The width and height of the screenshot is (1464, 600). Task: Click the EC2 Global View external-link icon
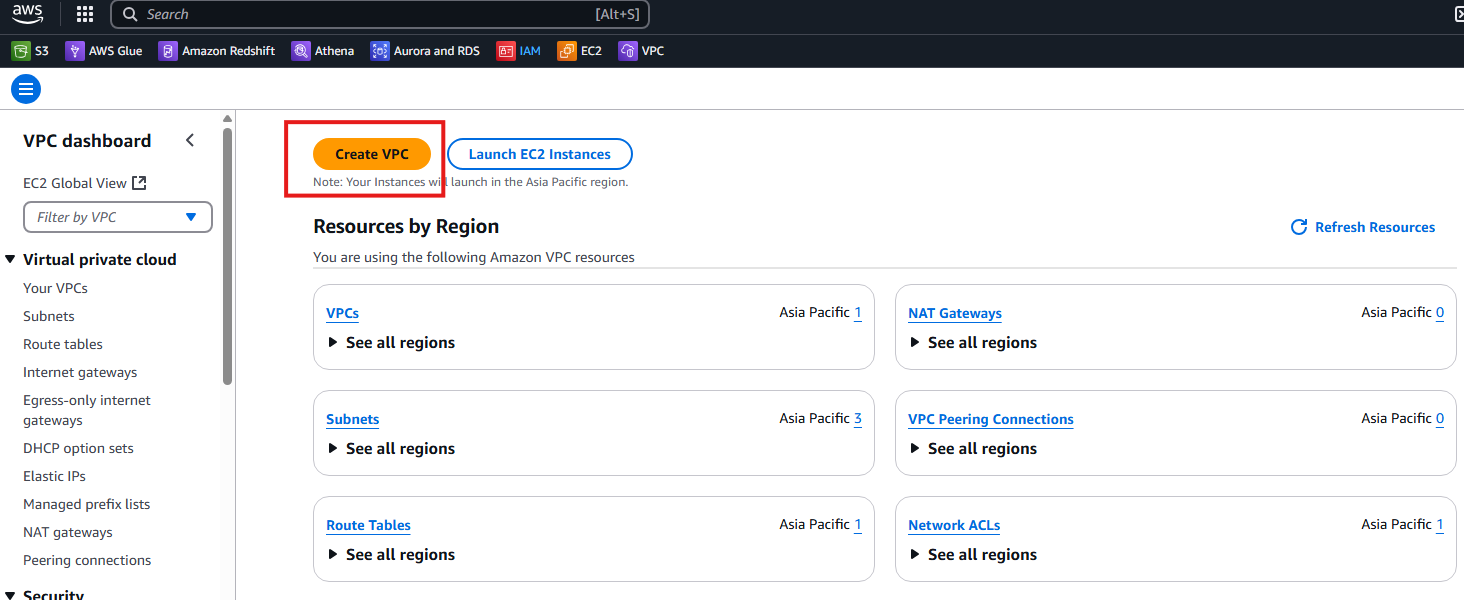[139, 183]
